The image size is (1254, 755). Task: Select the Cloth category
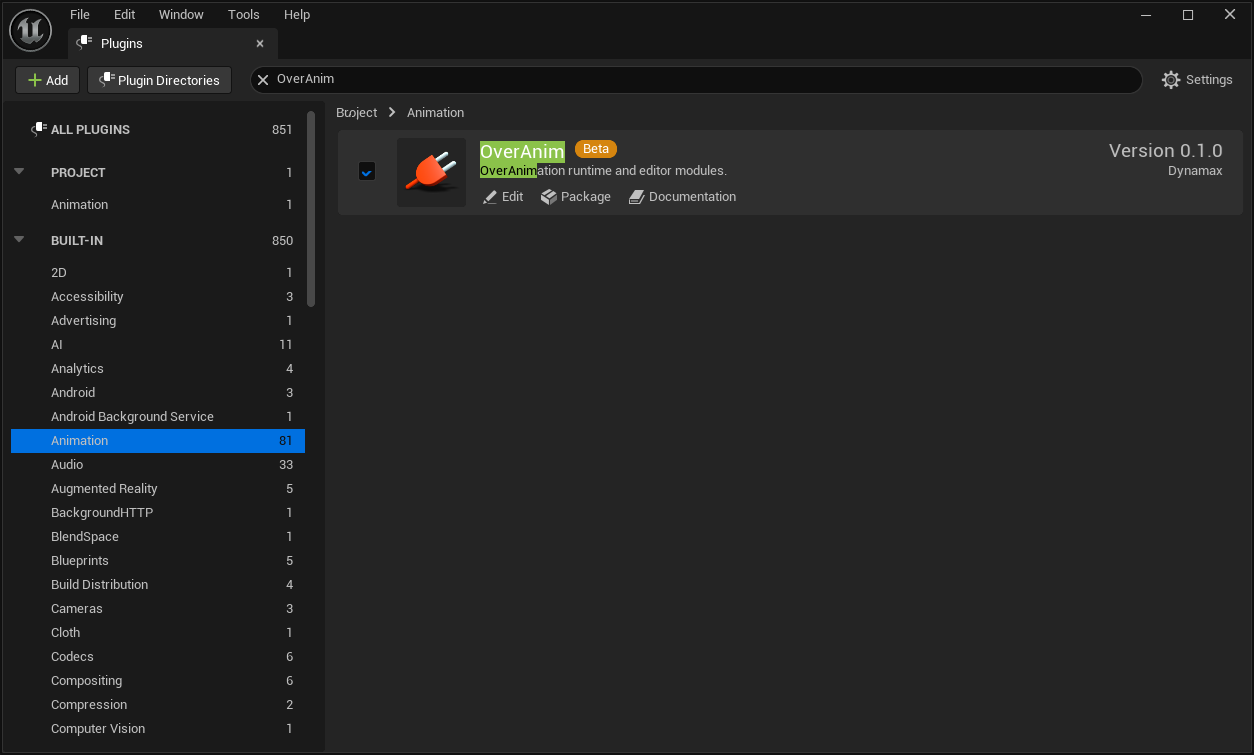tap(158, 632)
